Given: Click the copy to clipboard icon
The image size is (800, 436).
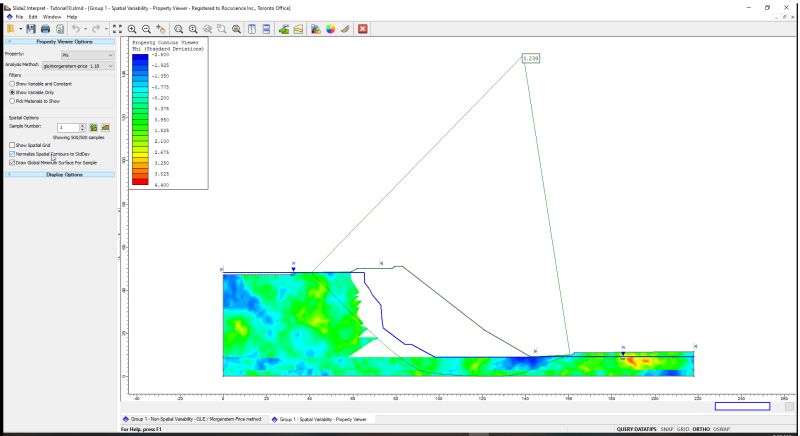Looking at the screenshot, I should pyautogui.click(x=60, y=29).
